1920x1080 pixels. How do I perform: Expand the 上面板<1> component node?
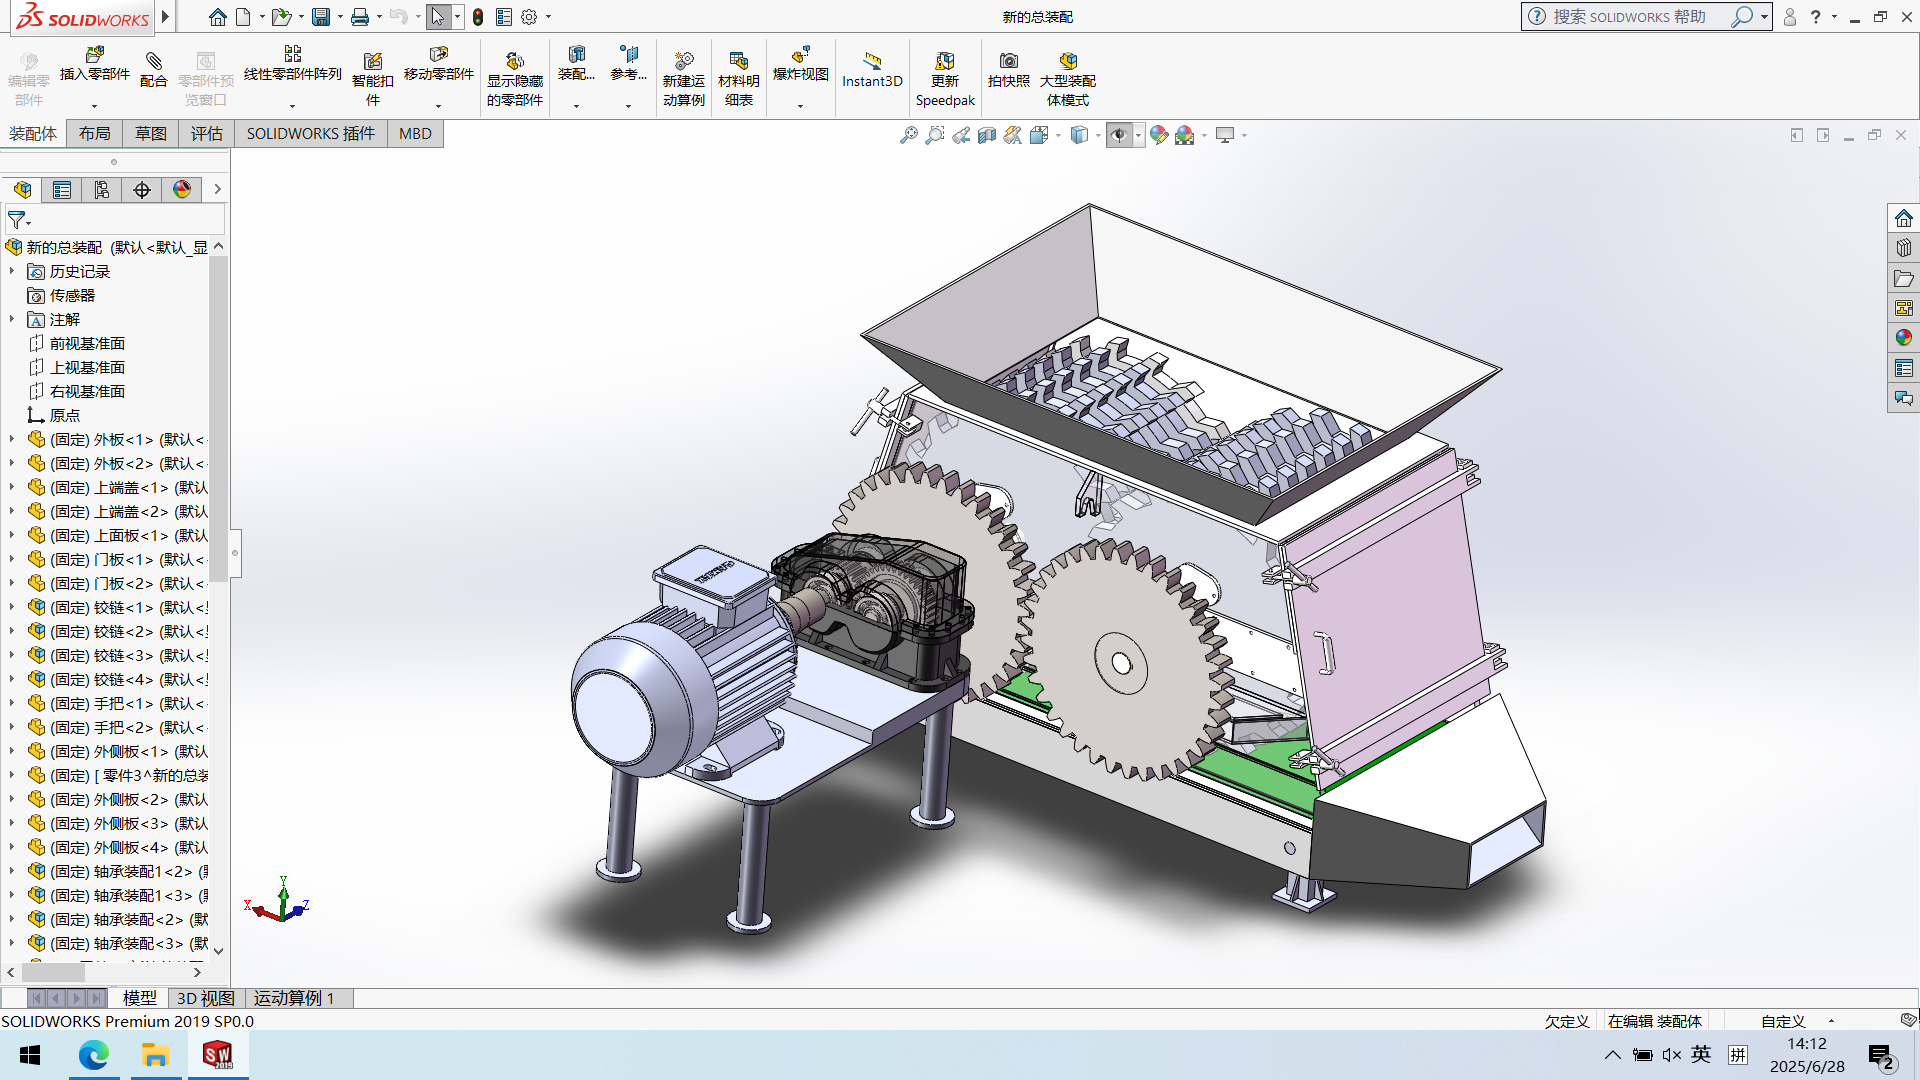tap(12, 535)
